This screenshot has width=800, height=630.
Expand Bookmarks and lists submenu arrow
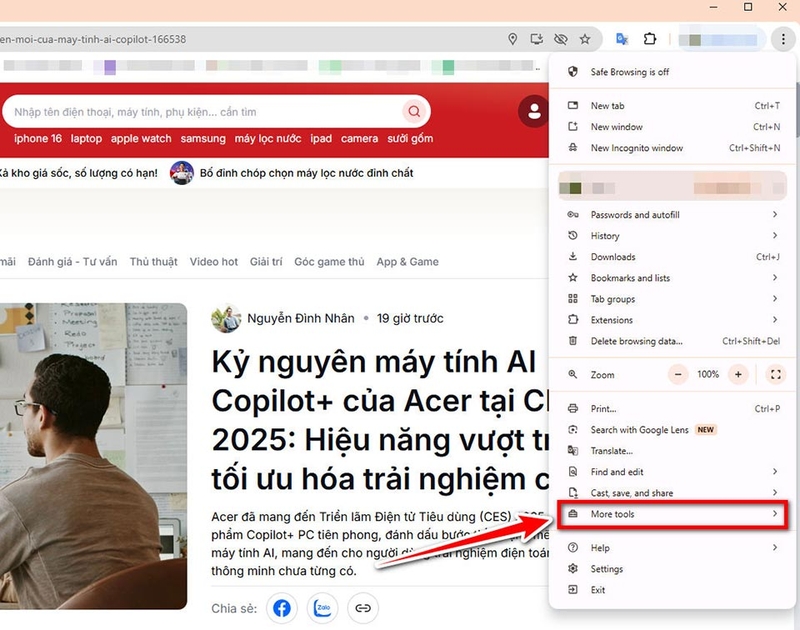coord(775,278)
